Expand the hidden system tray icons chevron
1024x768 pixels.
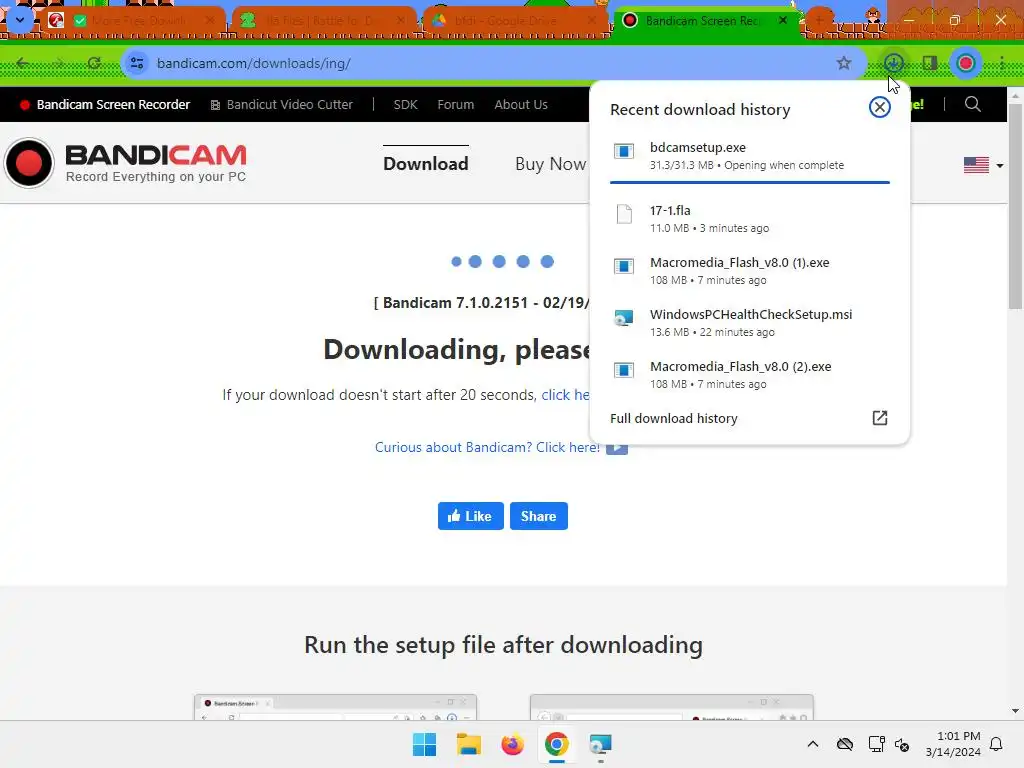(813, 744)
